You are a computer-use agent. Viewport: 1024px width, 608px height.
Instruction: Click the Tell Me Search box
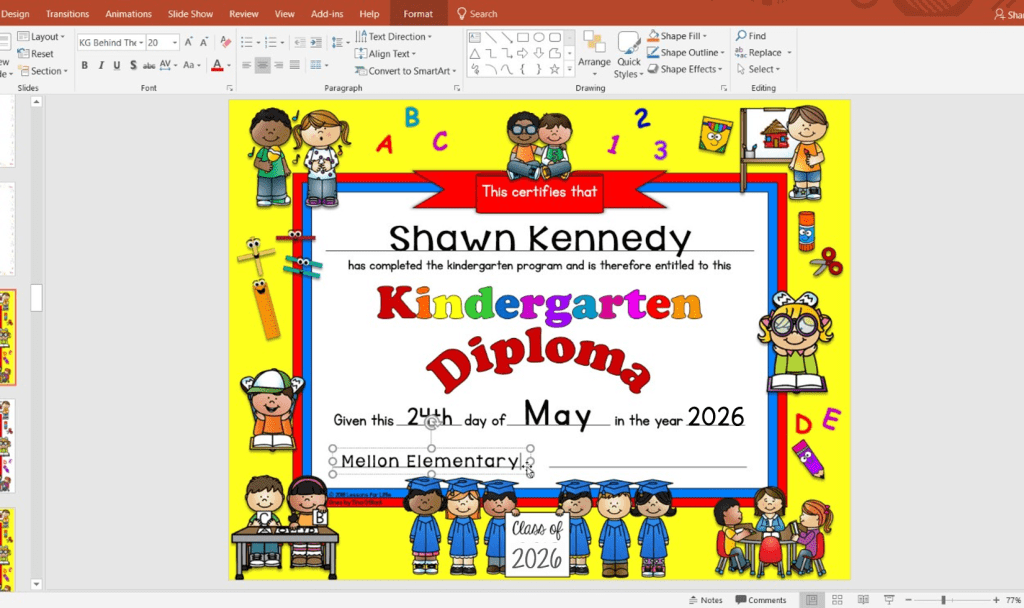[477, 14]
